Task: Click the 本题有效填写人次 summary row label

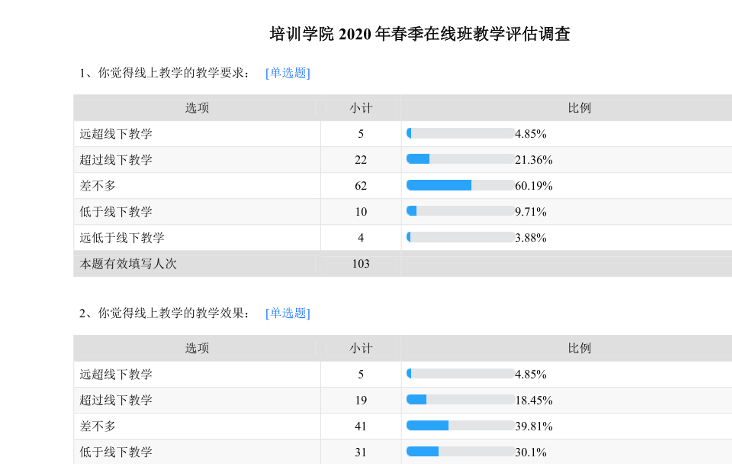Action: click(128, 264)
